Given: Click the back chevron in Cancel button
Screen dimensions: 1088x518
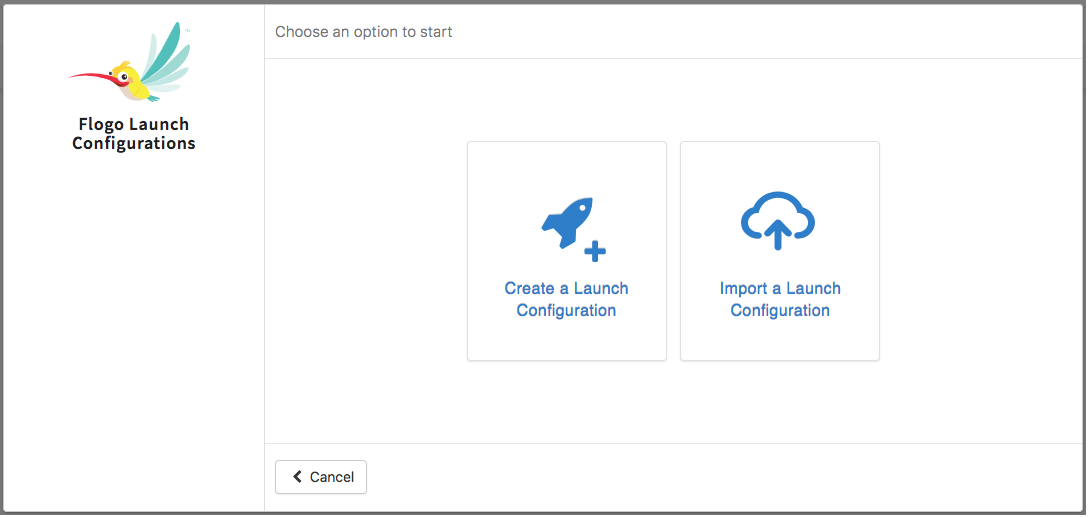Looking at the screenshot, I should [297, 477].
